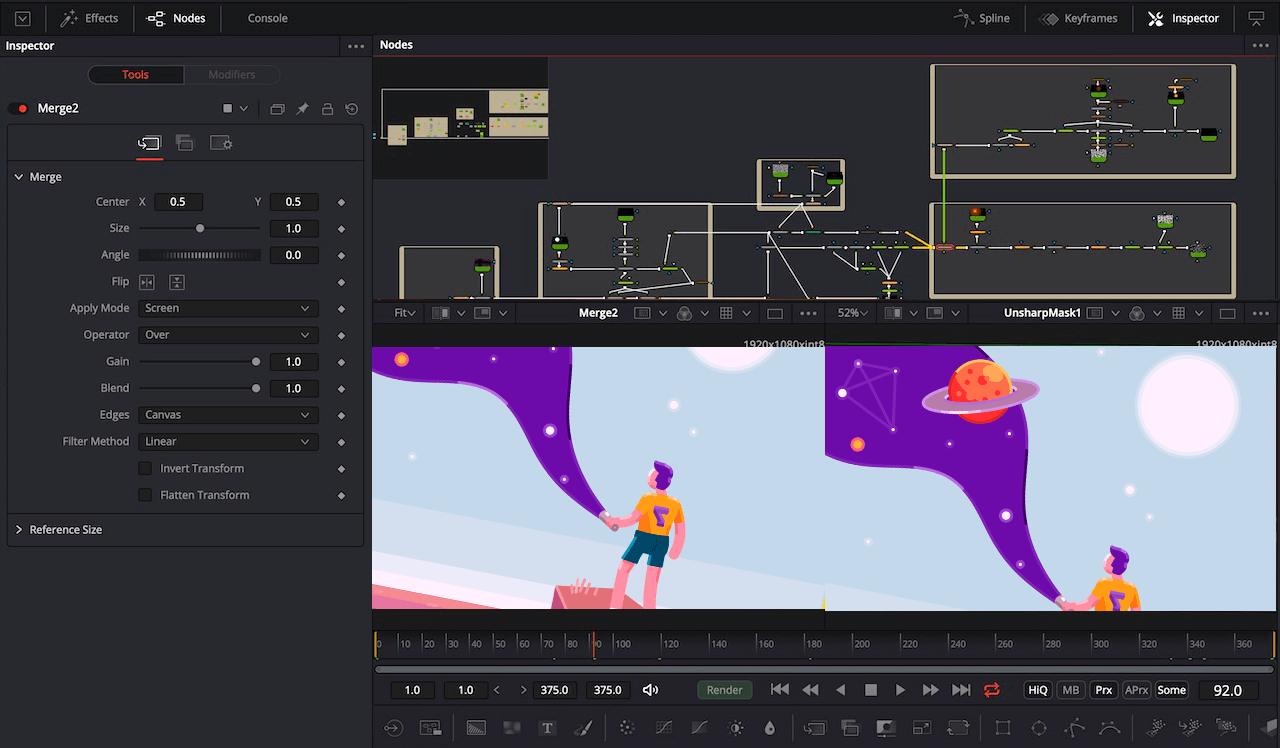1280x748 pixels.
Task: Click the Render button
Action: click(724, 689)
